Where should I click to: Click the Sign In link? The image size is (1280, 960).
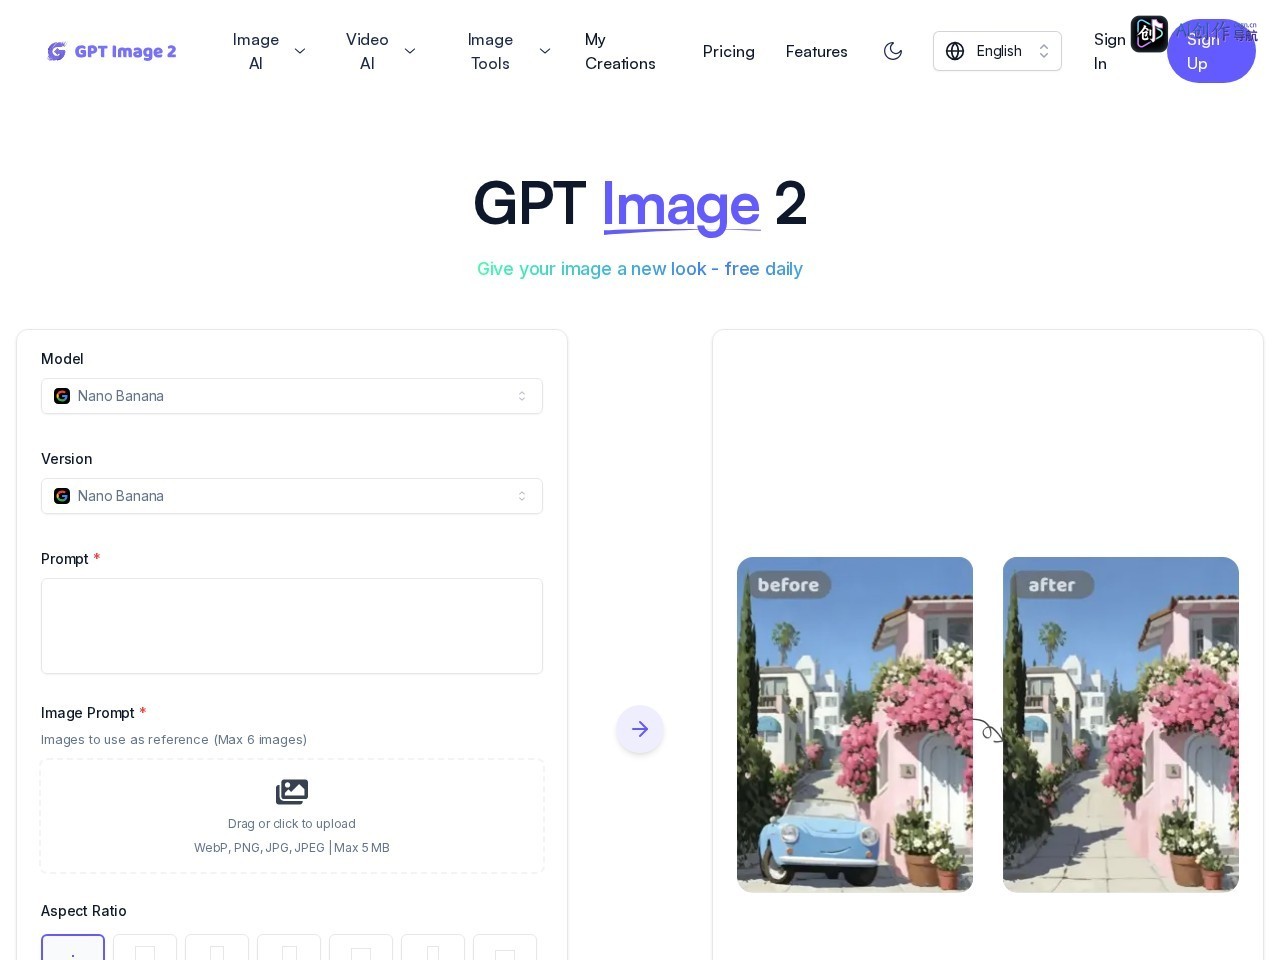1109,51
